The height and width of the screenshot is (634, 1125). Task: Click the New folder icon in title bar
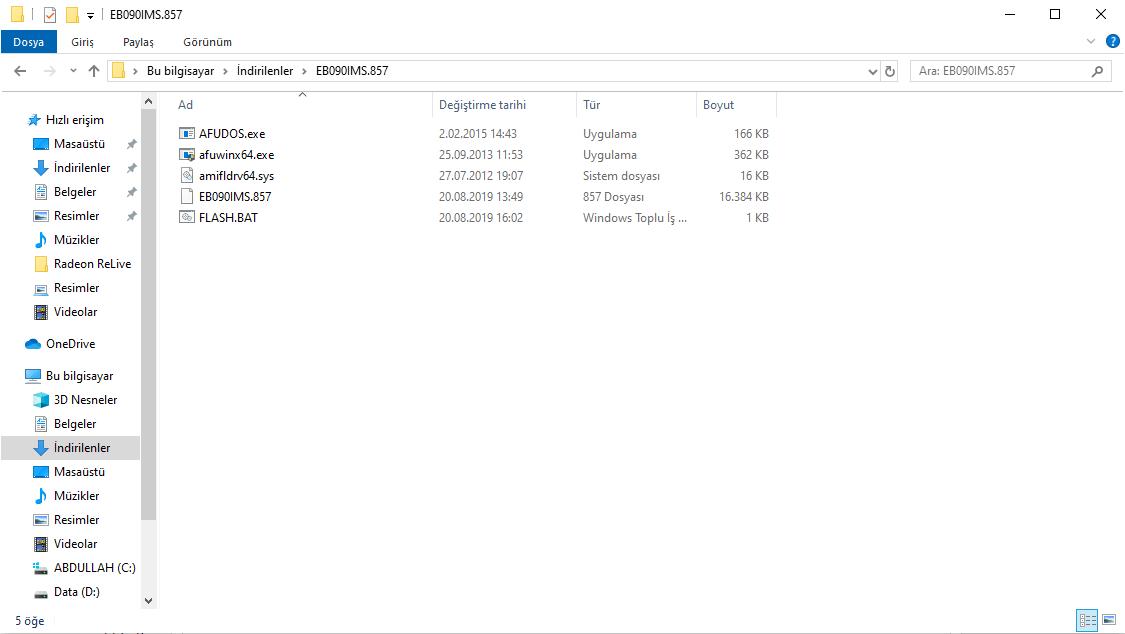[72, 14]
